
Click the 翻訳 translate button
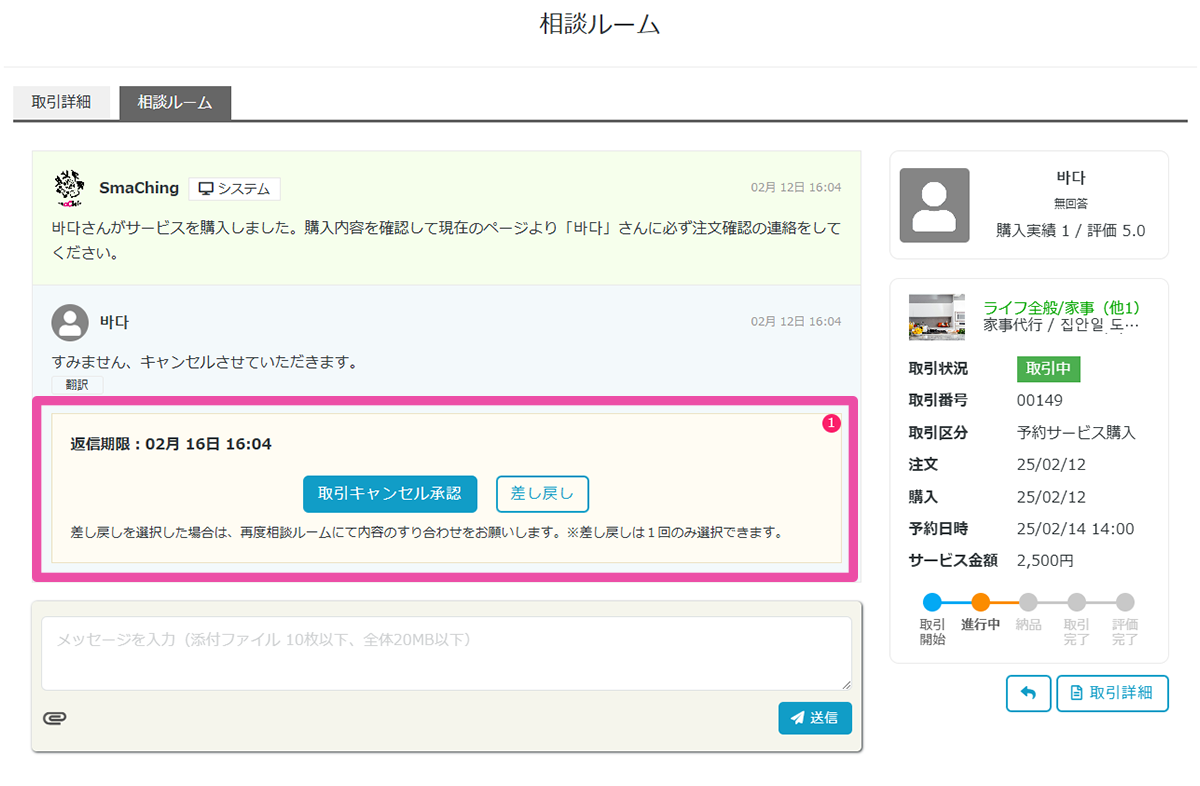coord(77,385)
